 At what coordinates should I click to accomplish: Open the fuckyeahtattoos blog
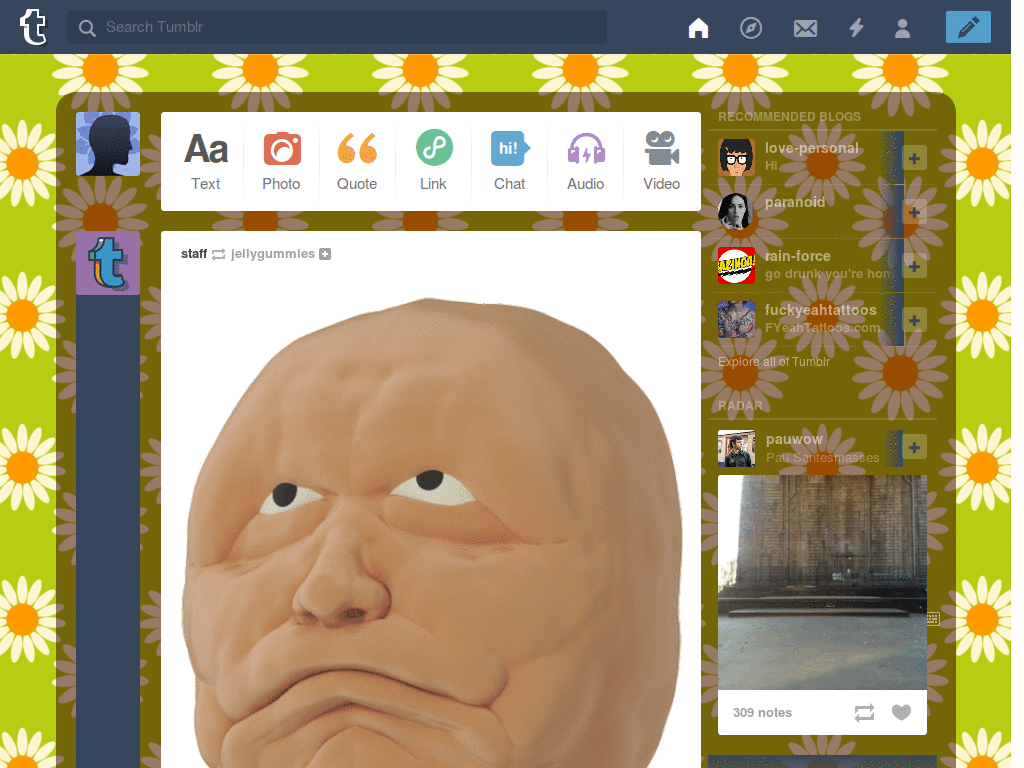point(821,310)
